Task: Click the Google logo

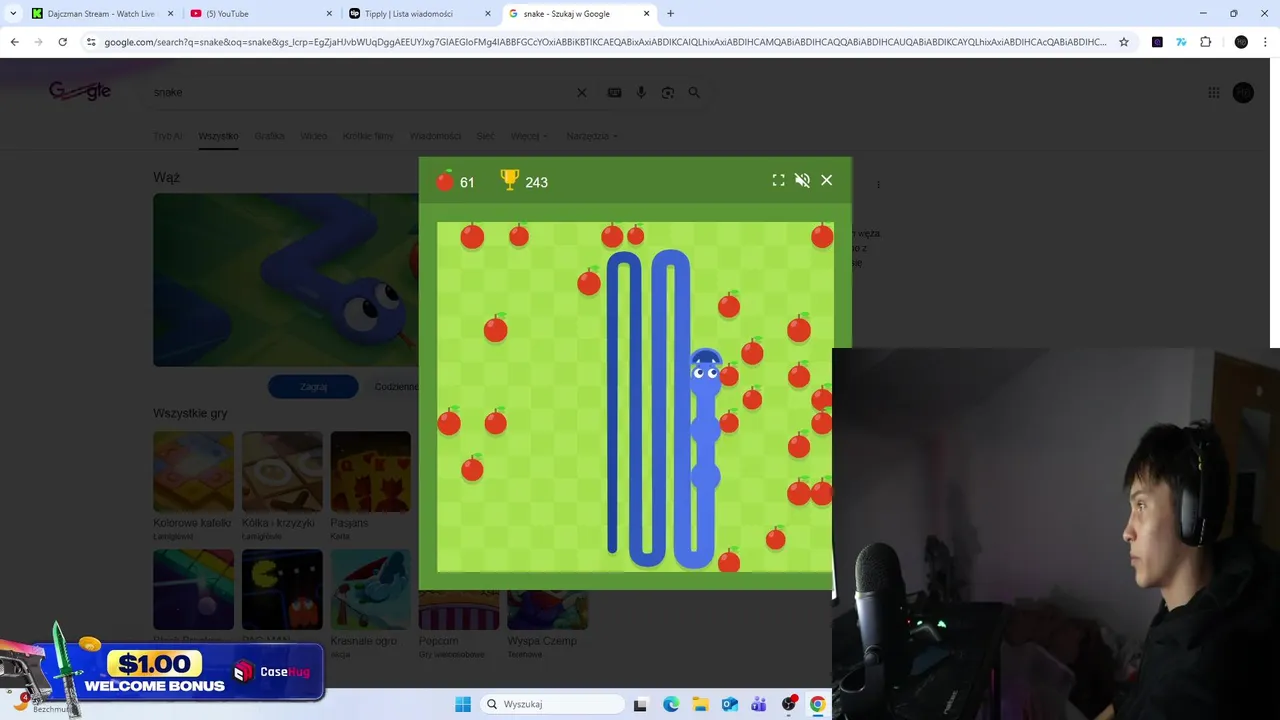Action: pyautogui.click(x=80, y=91)
